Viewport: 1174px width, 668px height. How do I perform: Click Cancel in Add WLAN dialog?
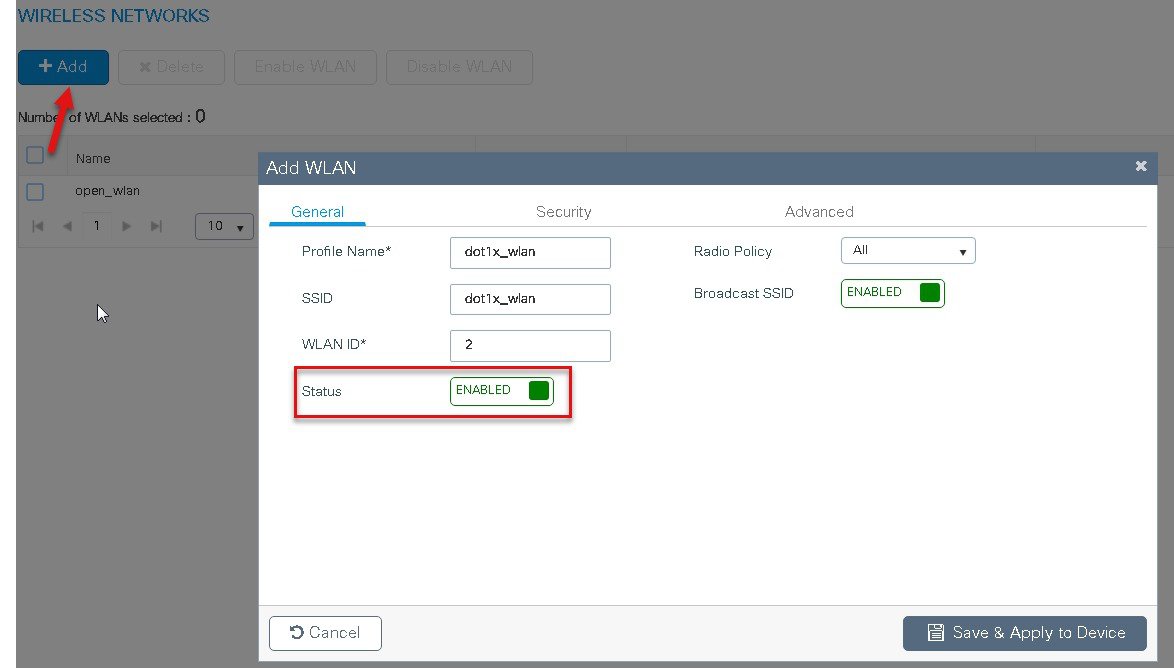(325, 633)
